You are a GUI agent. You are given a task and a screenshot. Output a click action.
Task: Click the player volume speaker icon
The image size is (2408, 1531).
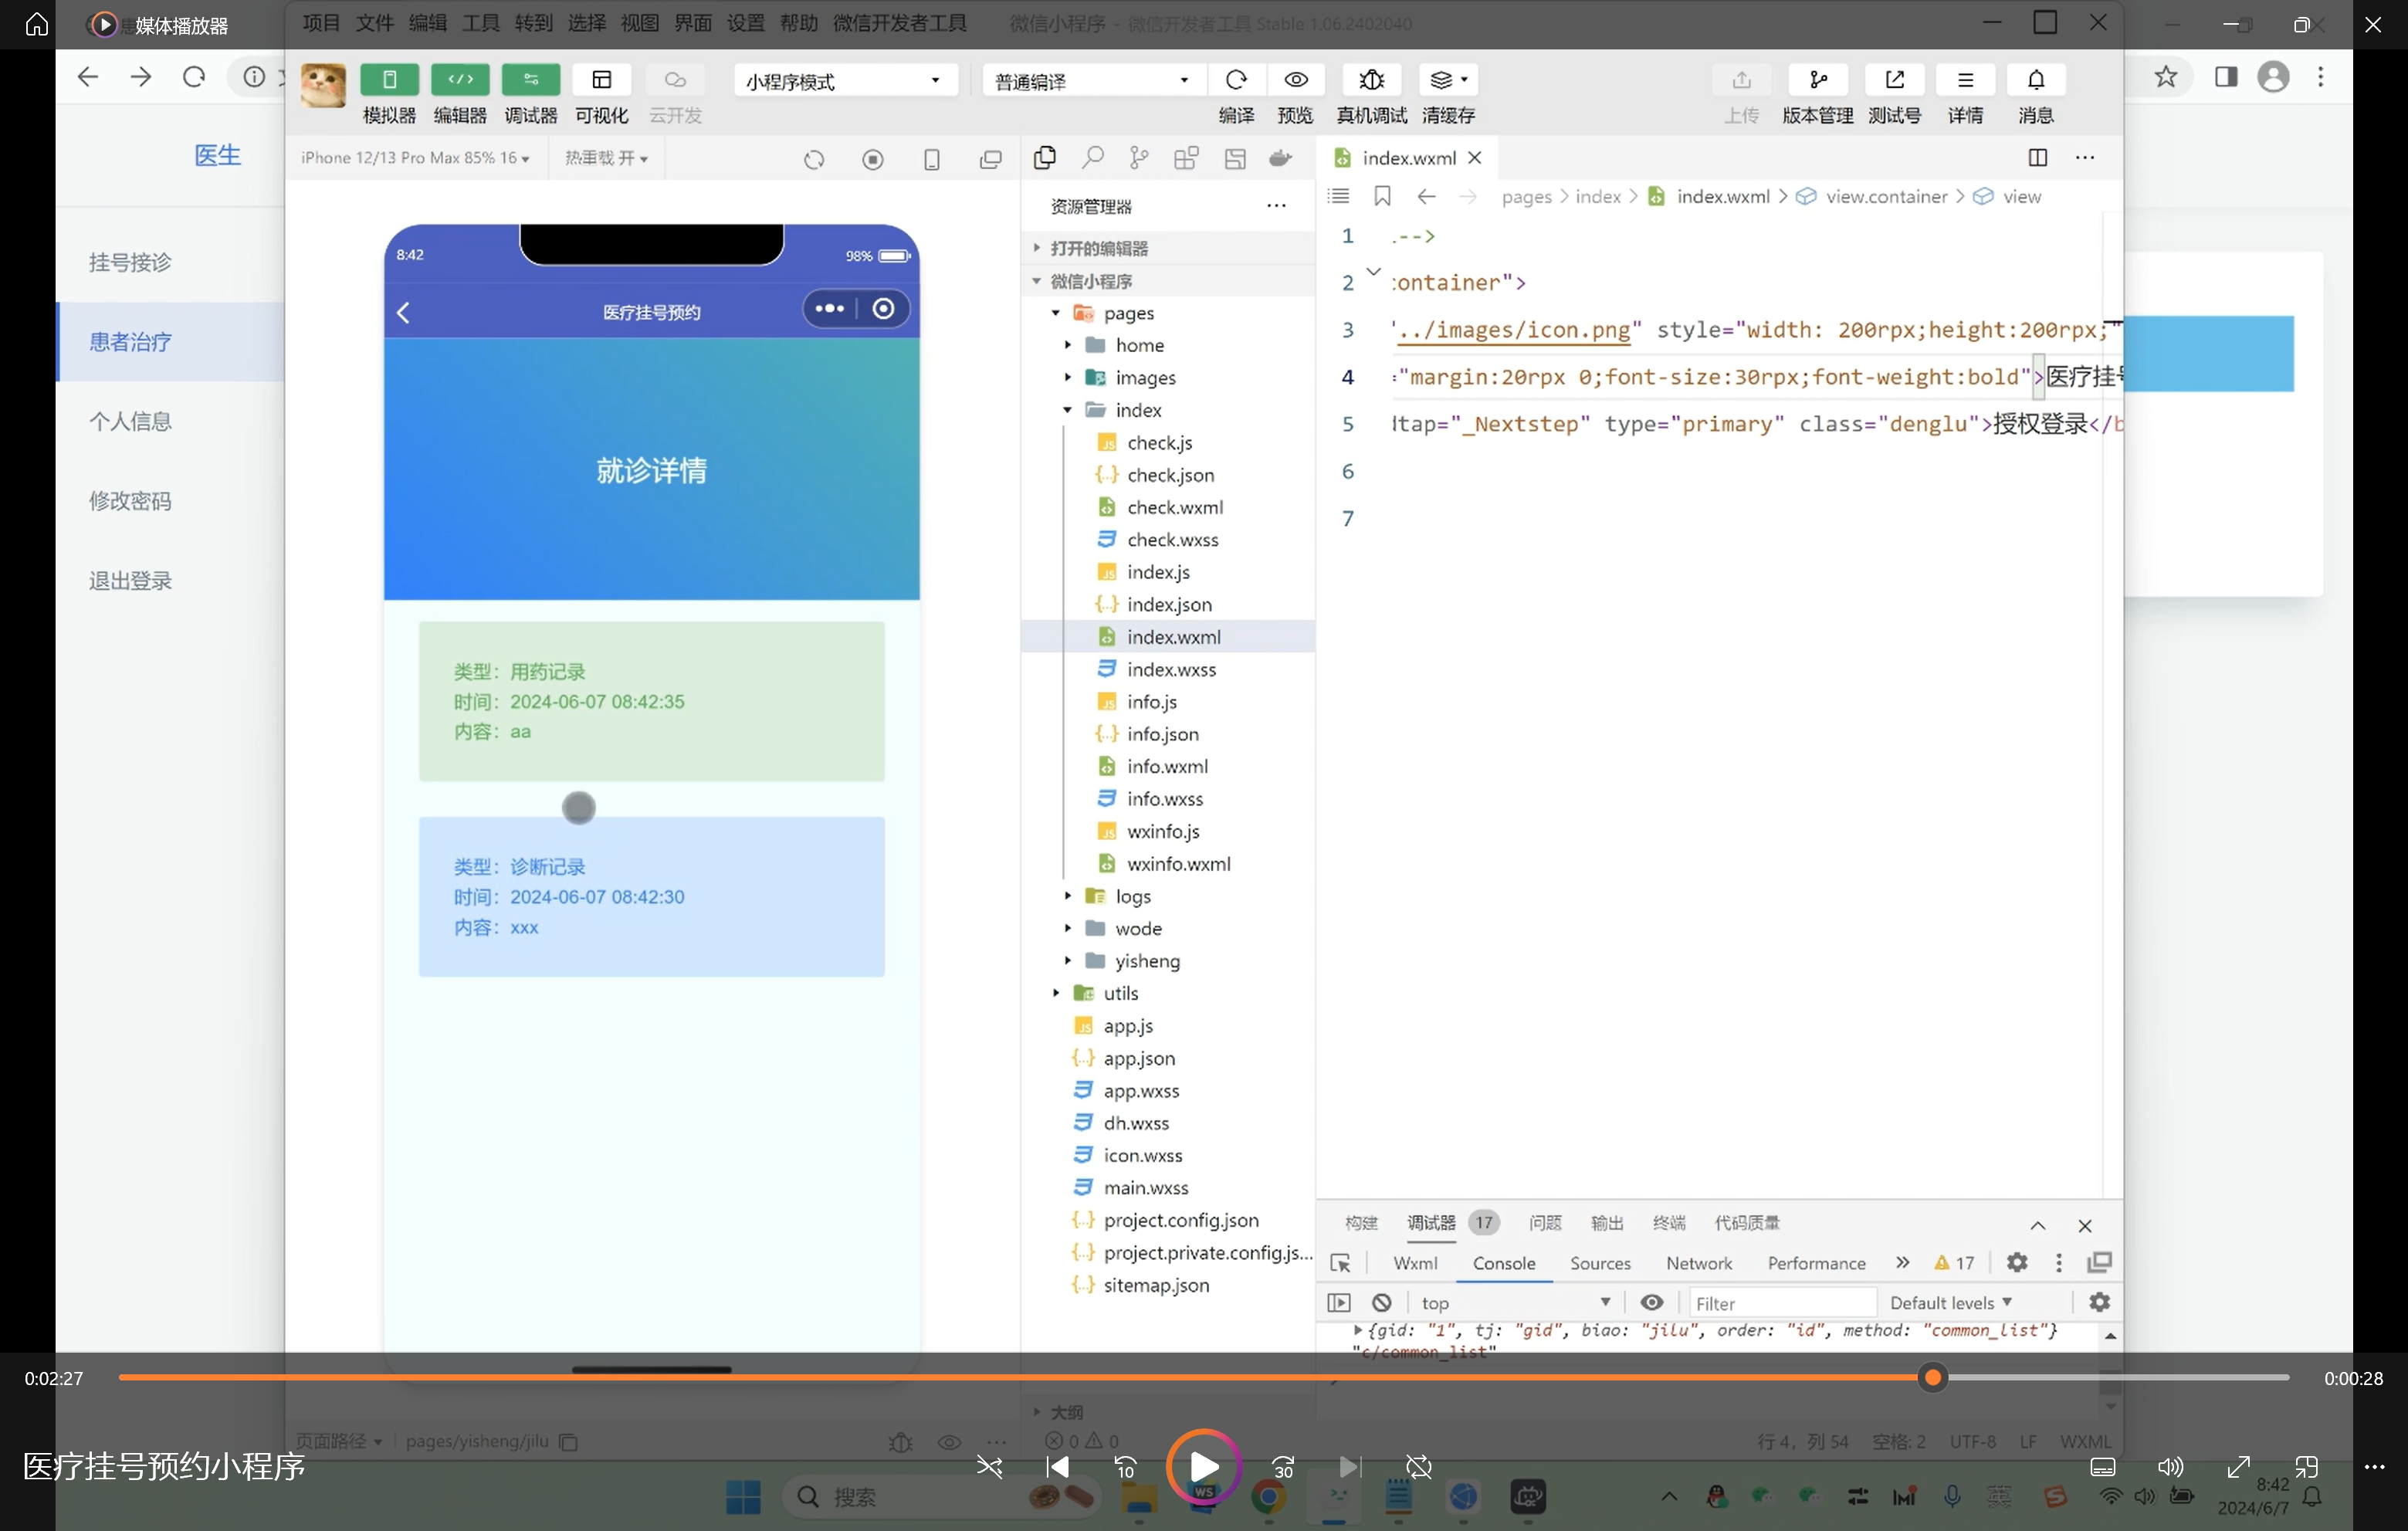point(2169,1467)
